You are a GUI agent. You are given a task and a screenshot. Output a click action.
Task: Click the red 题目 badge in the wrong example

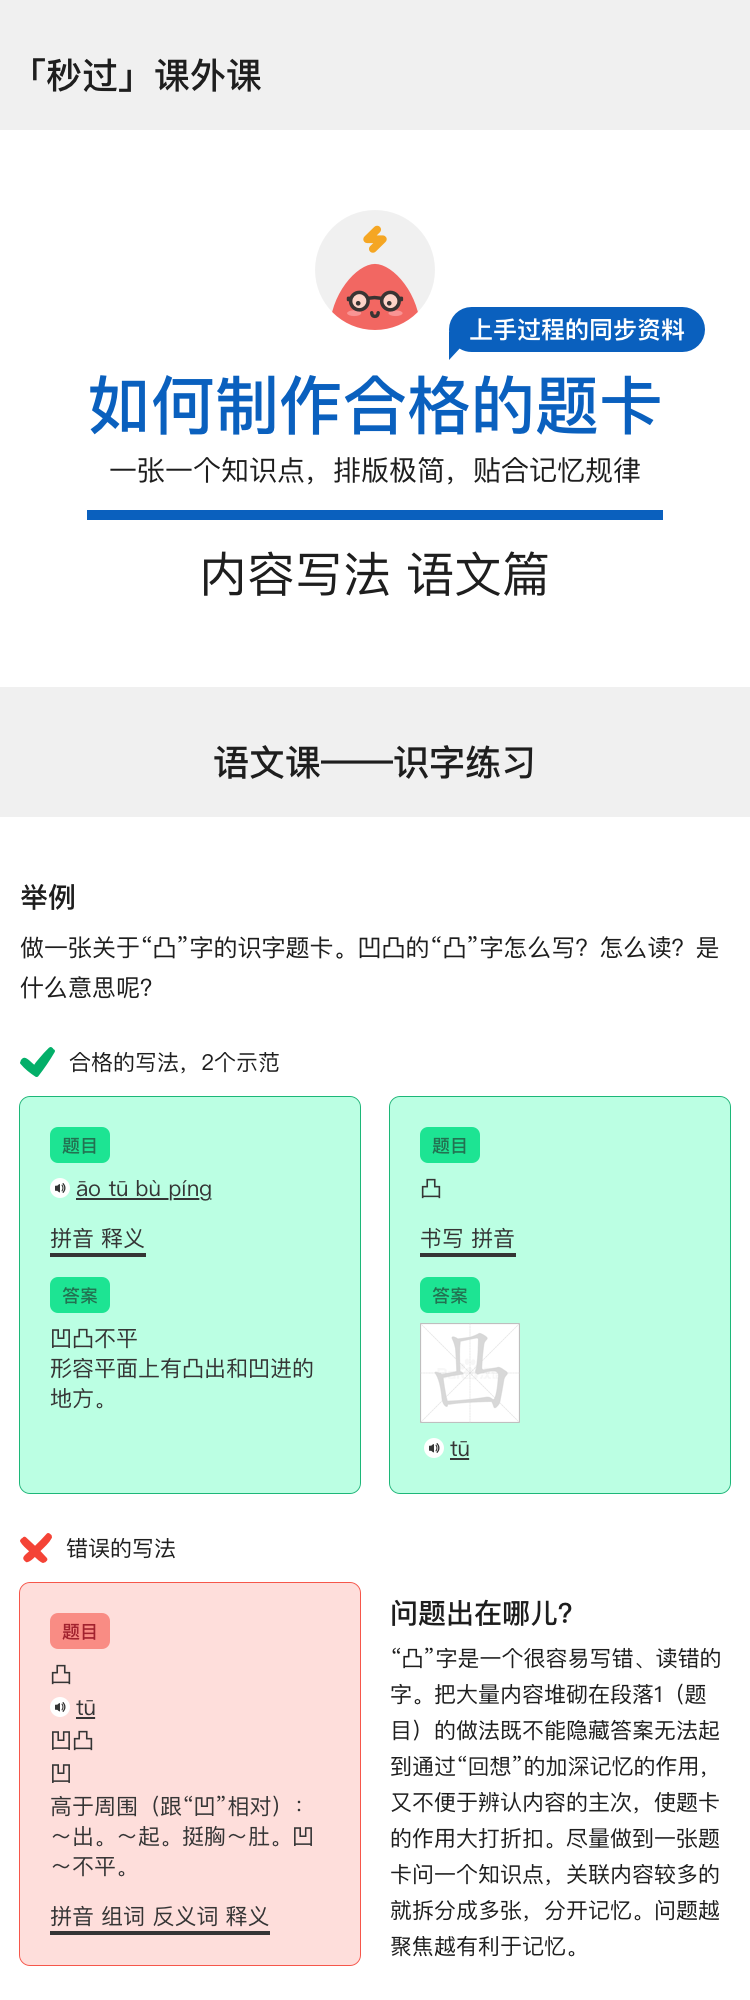click(x=80, y=1632)
